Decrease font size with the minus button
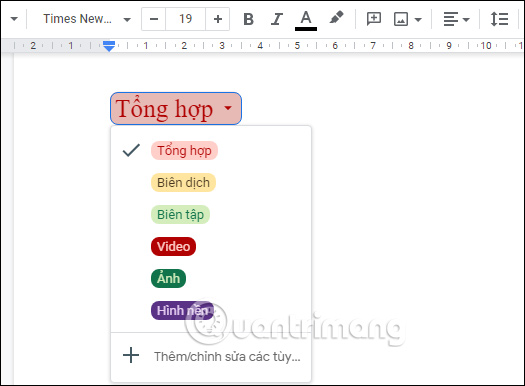 pyautogui.click(x=154, y=19)
